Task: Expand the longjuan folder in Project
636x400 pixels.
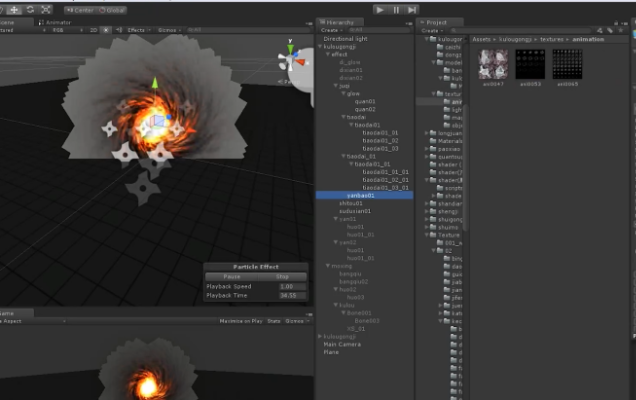Action: [x=427, y=133]
